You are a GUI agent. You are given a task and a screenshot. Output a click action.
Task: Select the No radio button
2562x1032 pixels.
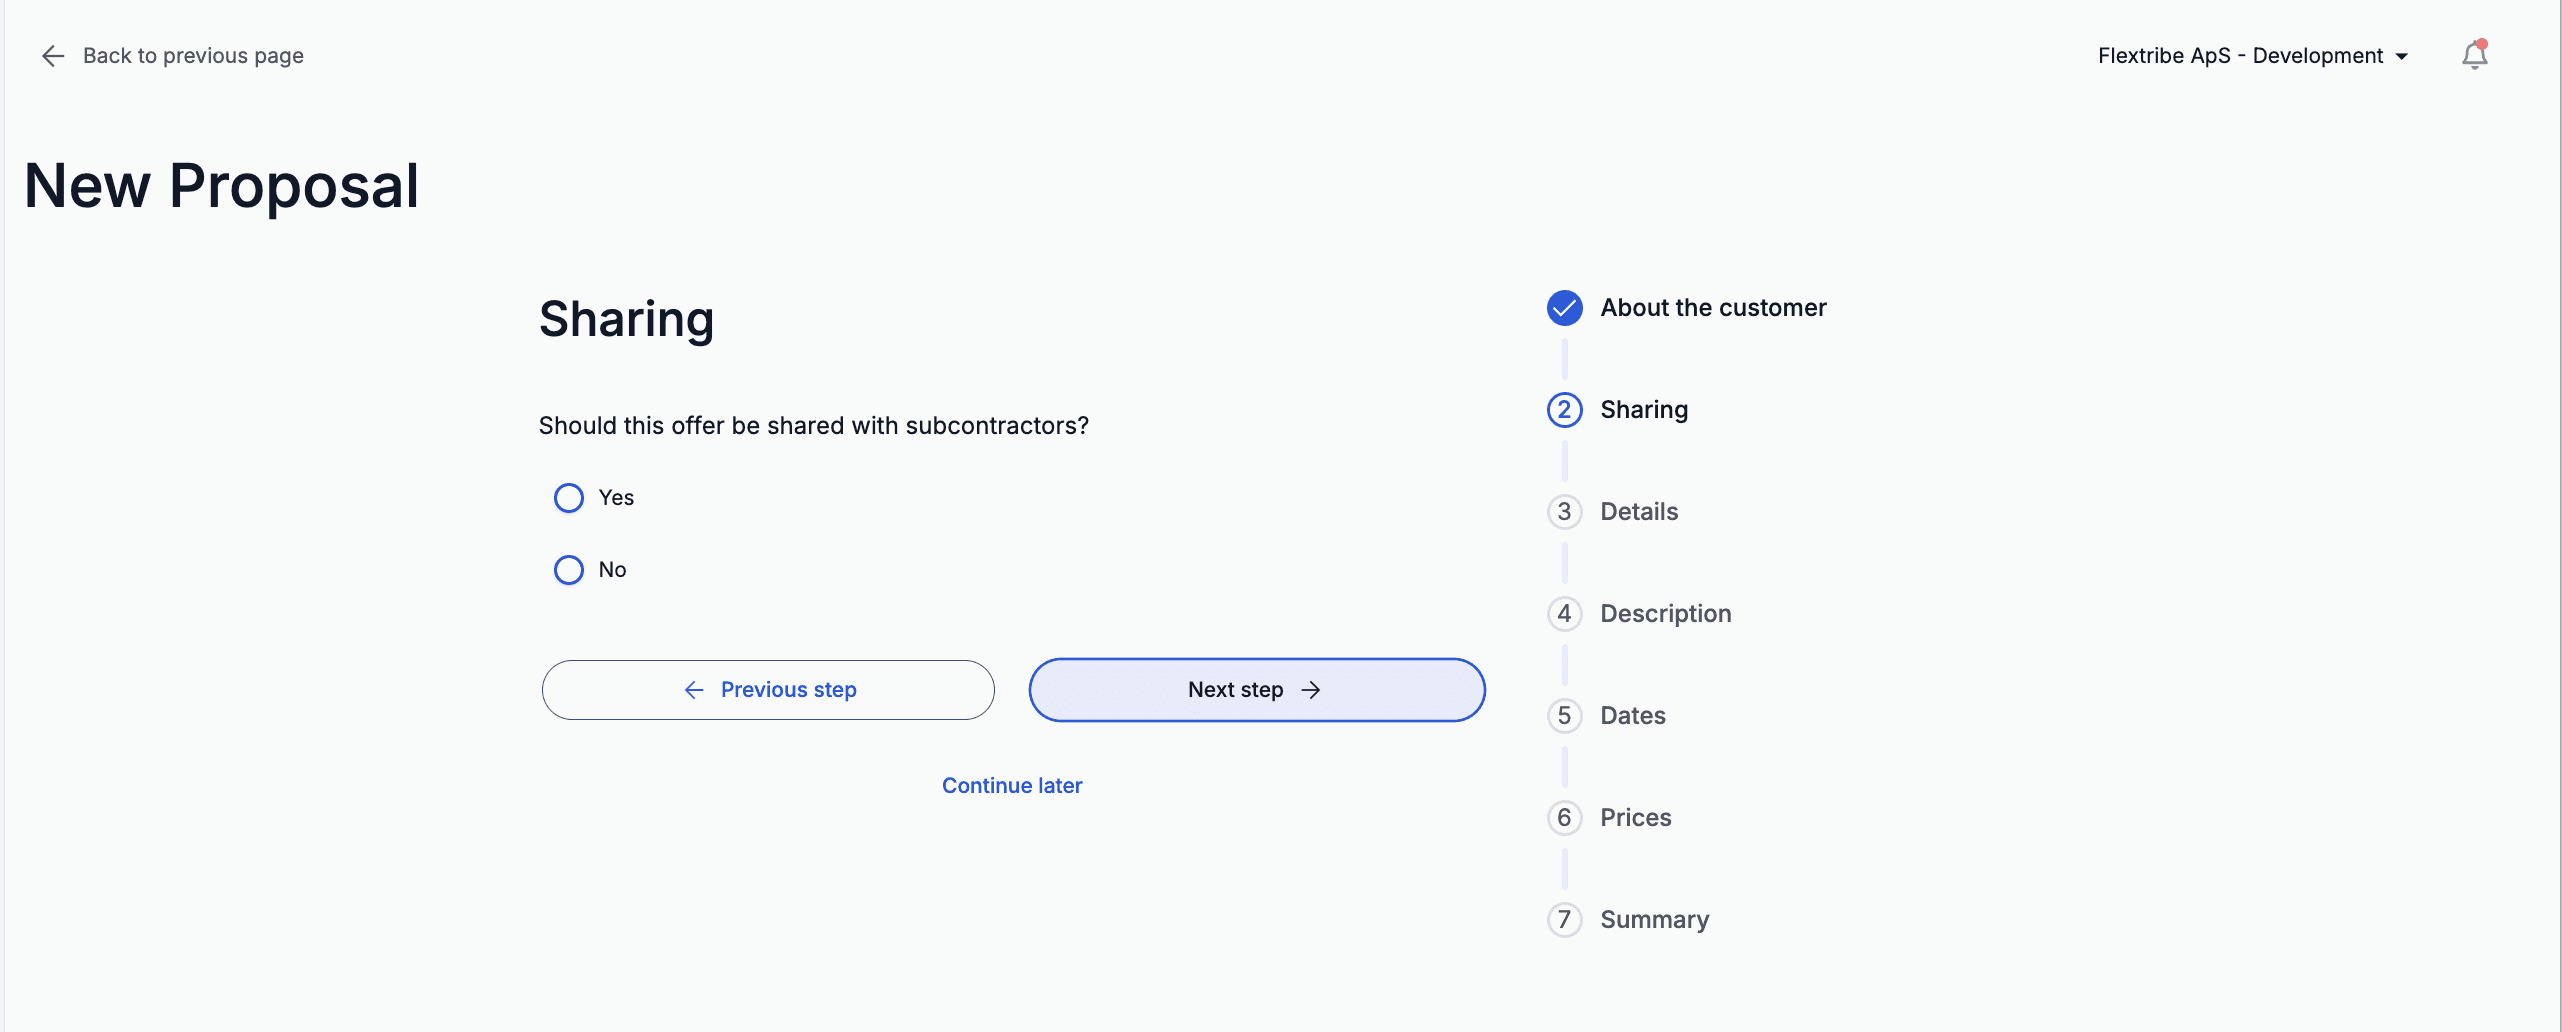click(x=569, y=570)
